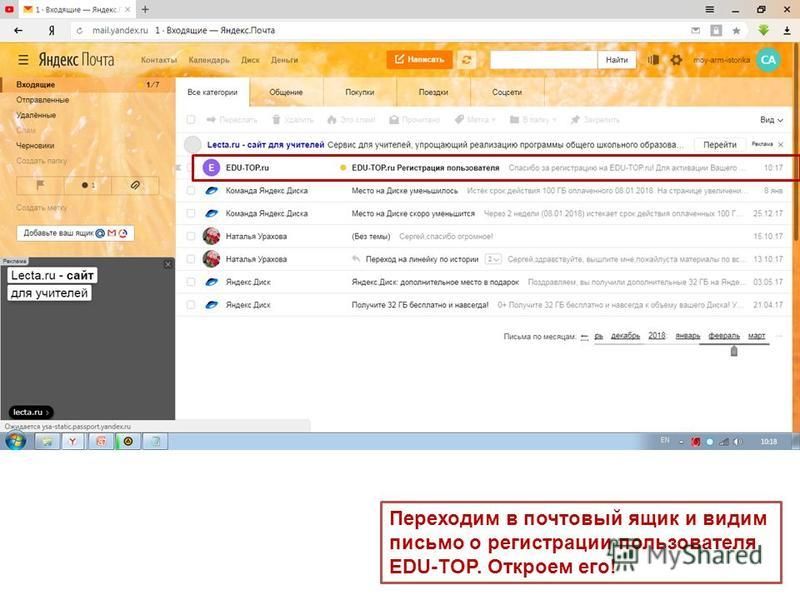Image resolution: width=800 pixels, height=600 pixels.
Task: Click the Написать compose button
Action: tap(419, 60)
